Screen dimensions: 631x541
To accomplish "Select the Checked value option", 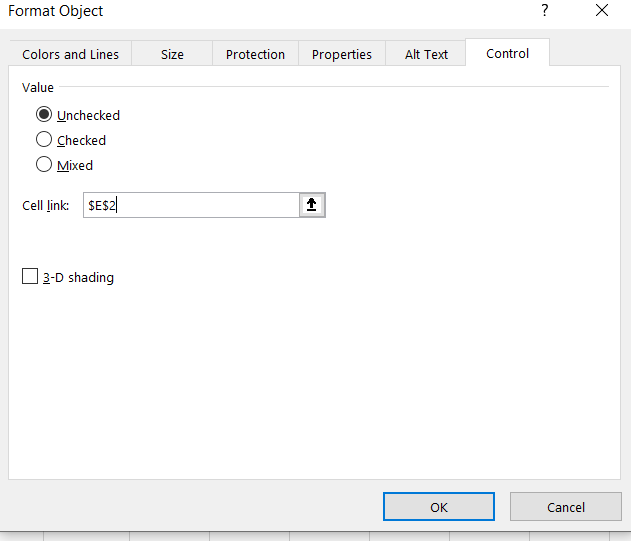I will [44, 140].
